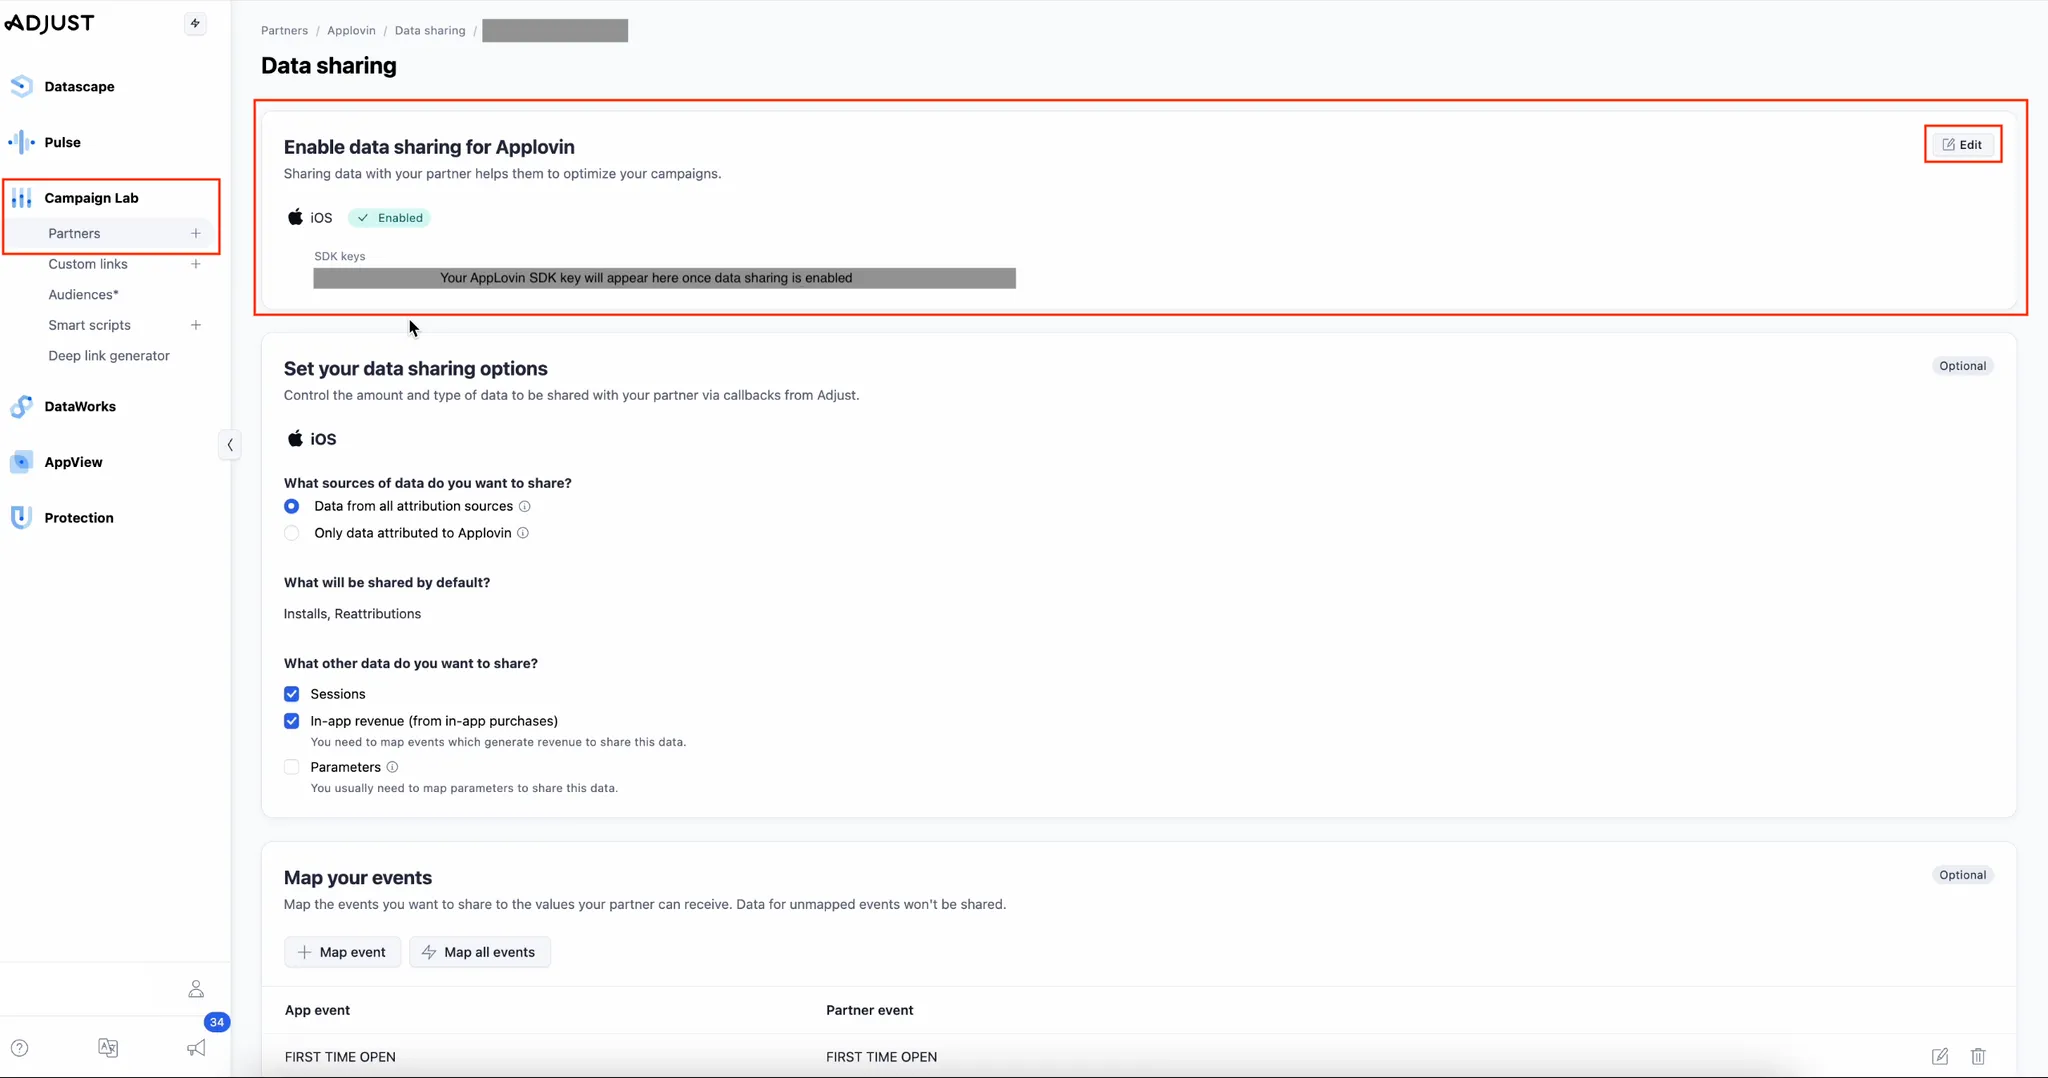
Task: Open Protection from the sidebar
Action: pos(79,518)
